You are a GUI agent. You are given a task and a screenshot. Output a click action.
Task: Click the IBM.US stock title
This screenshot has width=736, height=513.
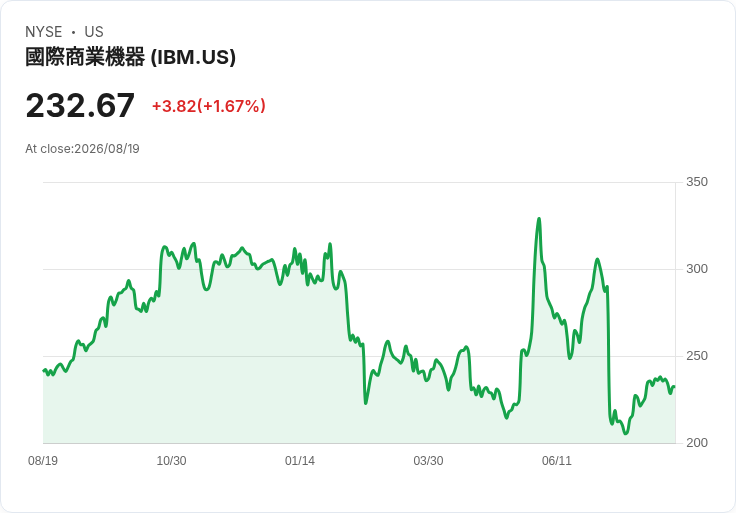pos(130,57)
